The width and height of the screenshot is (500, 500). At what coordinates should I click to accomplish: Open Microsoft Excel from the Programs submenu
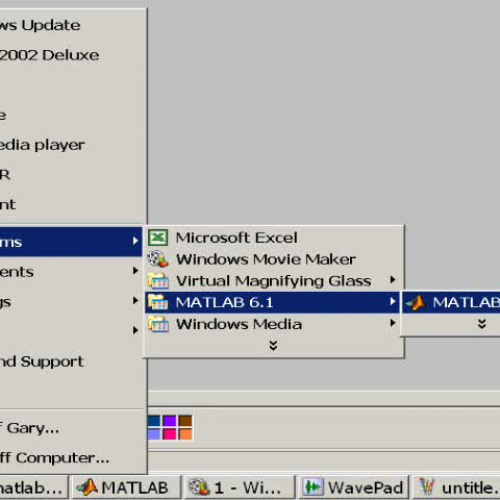[273, 238]
